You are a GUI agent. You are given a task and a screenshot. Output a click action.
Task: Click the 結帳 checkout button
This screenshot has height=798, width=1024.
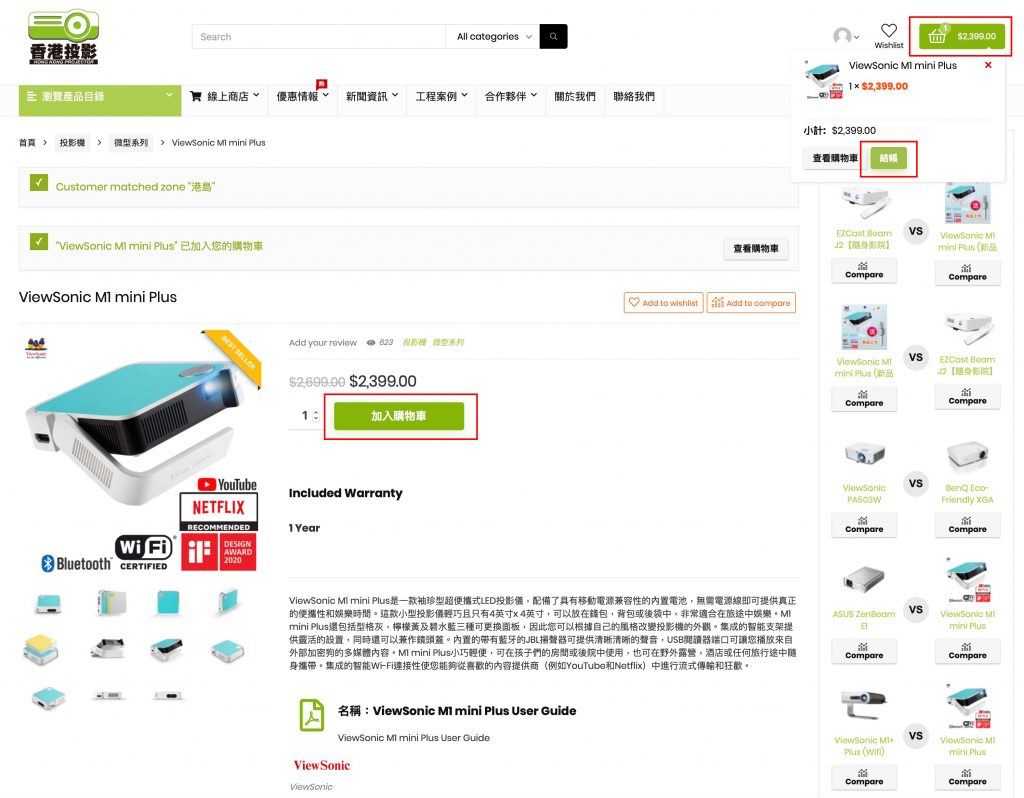pos(888,158)
